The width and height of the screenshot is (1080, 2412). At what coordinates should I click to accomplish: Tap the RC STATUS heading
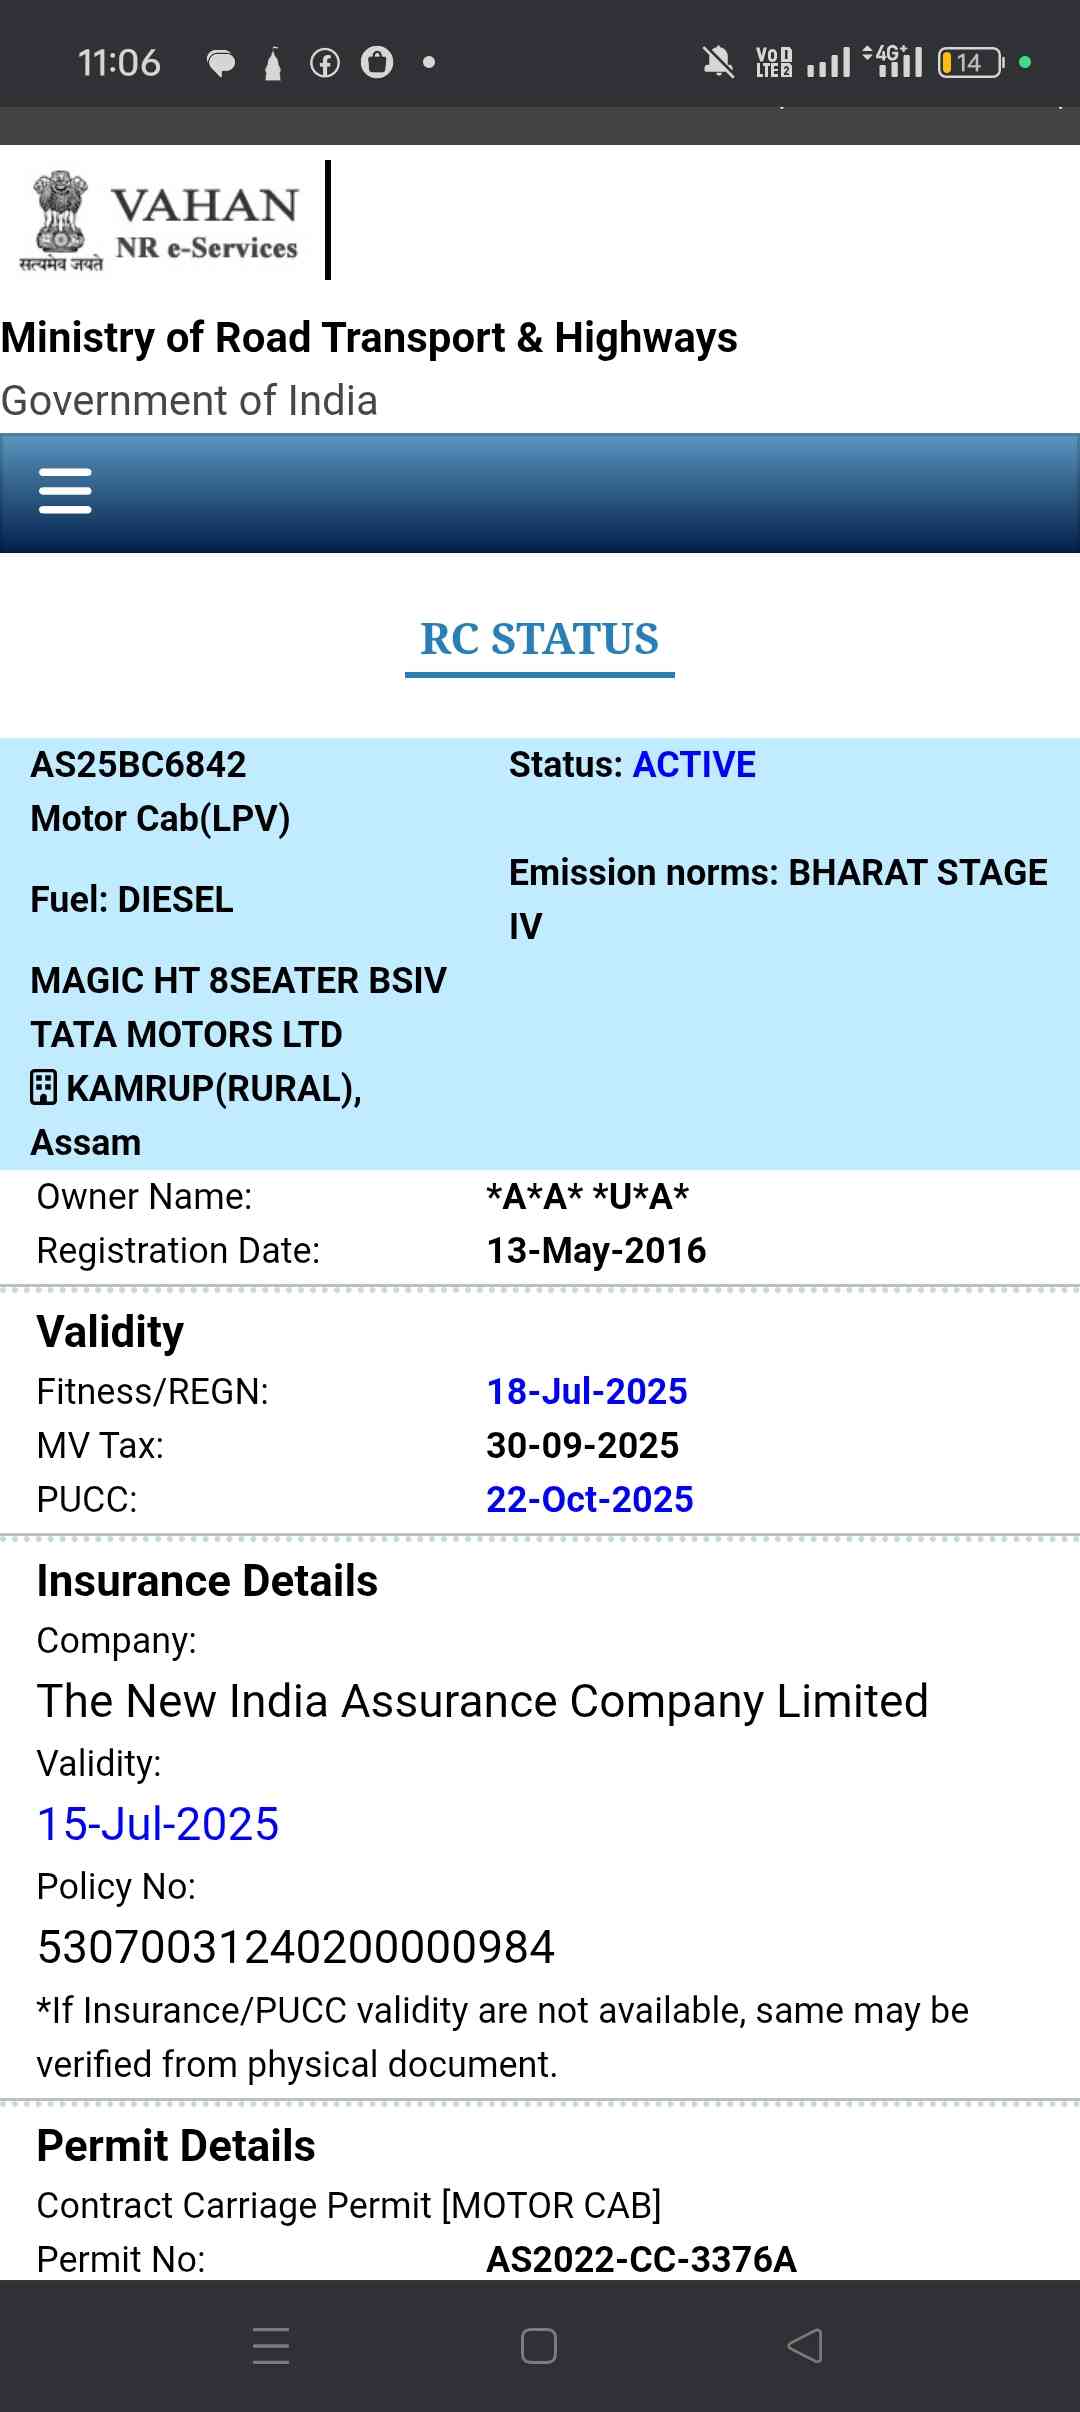coord(539,640)
